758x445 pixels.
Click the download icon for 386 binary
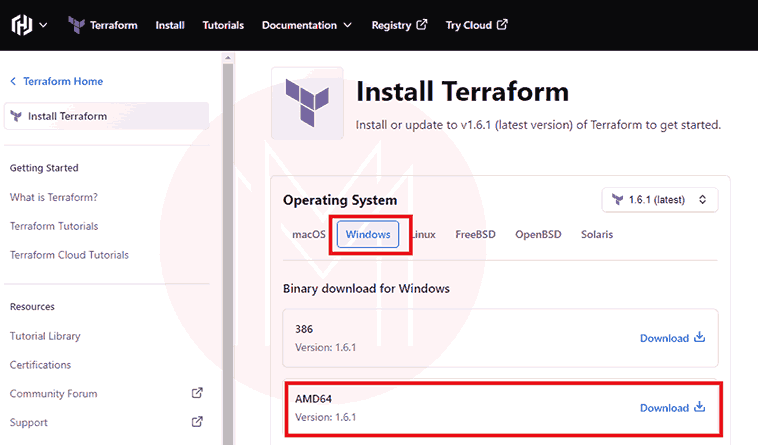click(x=700, y=338)
